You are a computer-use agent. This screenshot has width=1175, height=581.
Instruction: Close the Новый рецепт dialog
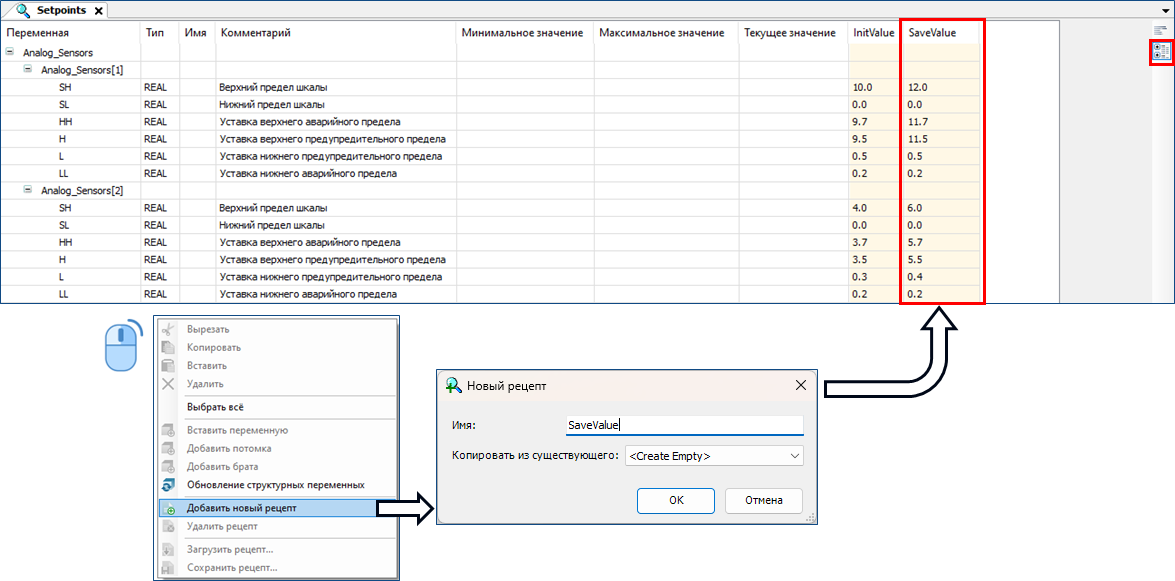coord(800,385)
